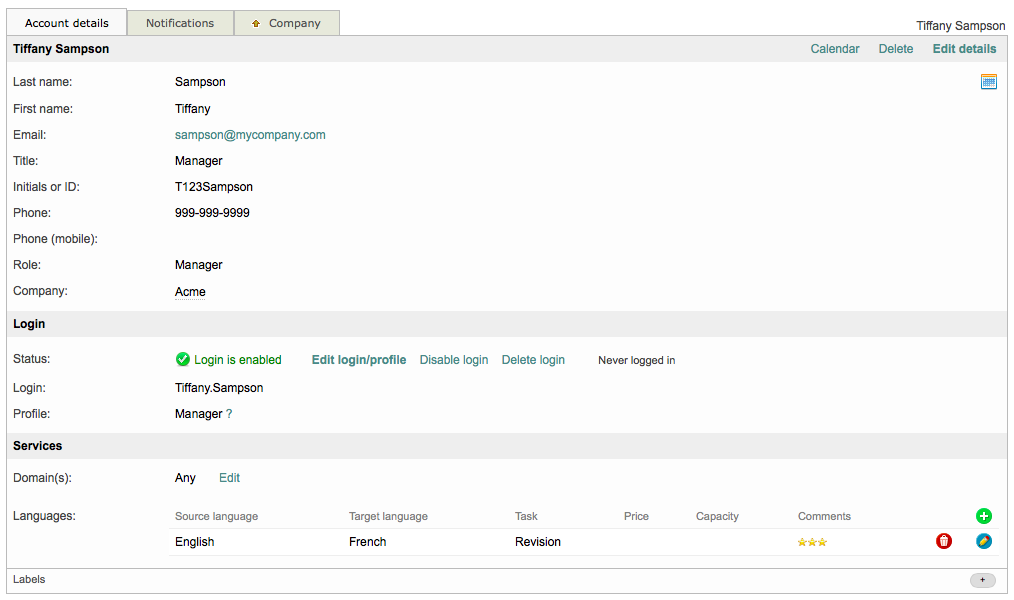1014x600 pixels.
Task: Click the green add language icon
Action: tap(983, 516)
